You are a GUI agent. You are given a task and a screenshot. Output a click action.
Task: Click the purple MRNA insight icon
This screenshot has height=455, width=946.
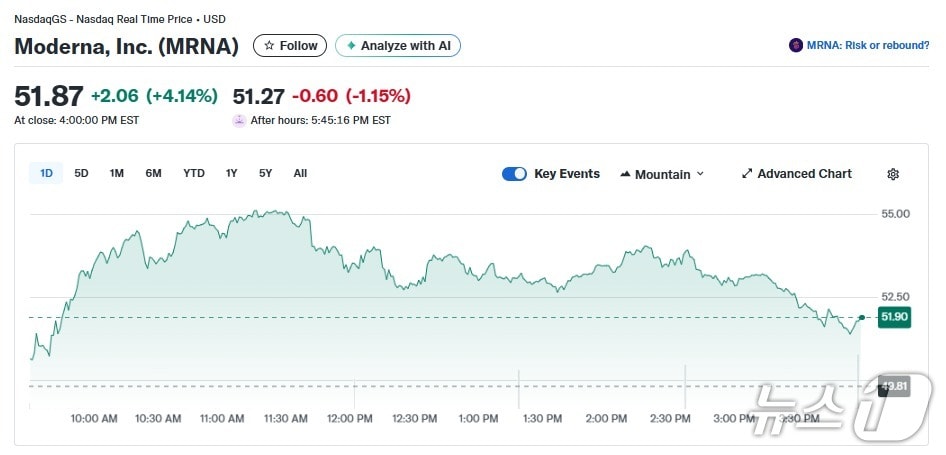[x=796, y=45]
